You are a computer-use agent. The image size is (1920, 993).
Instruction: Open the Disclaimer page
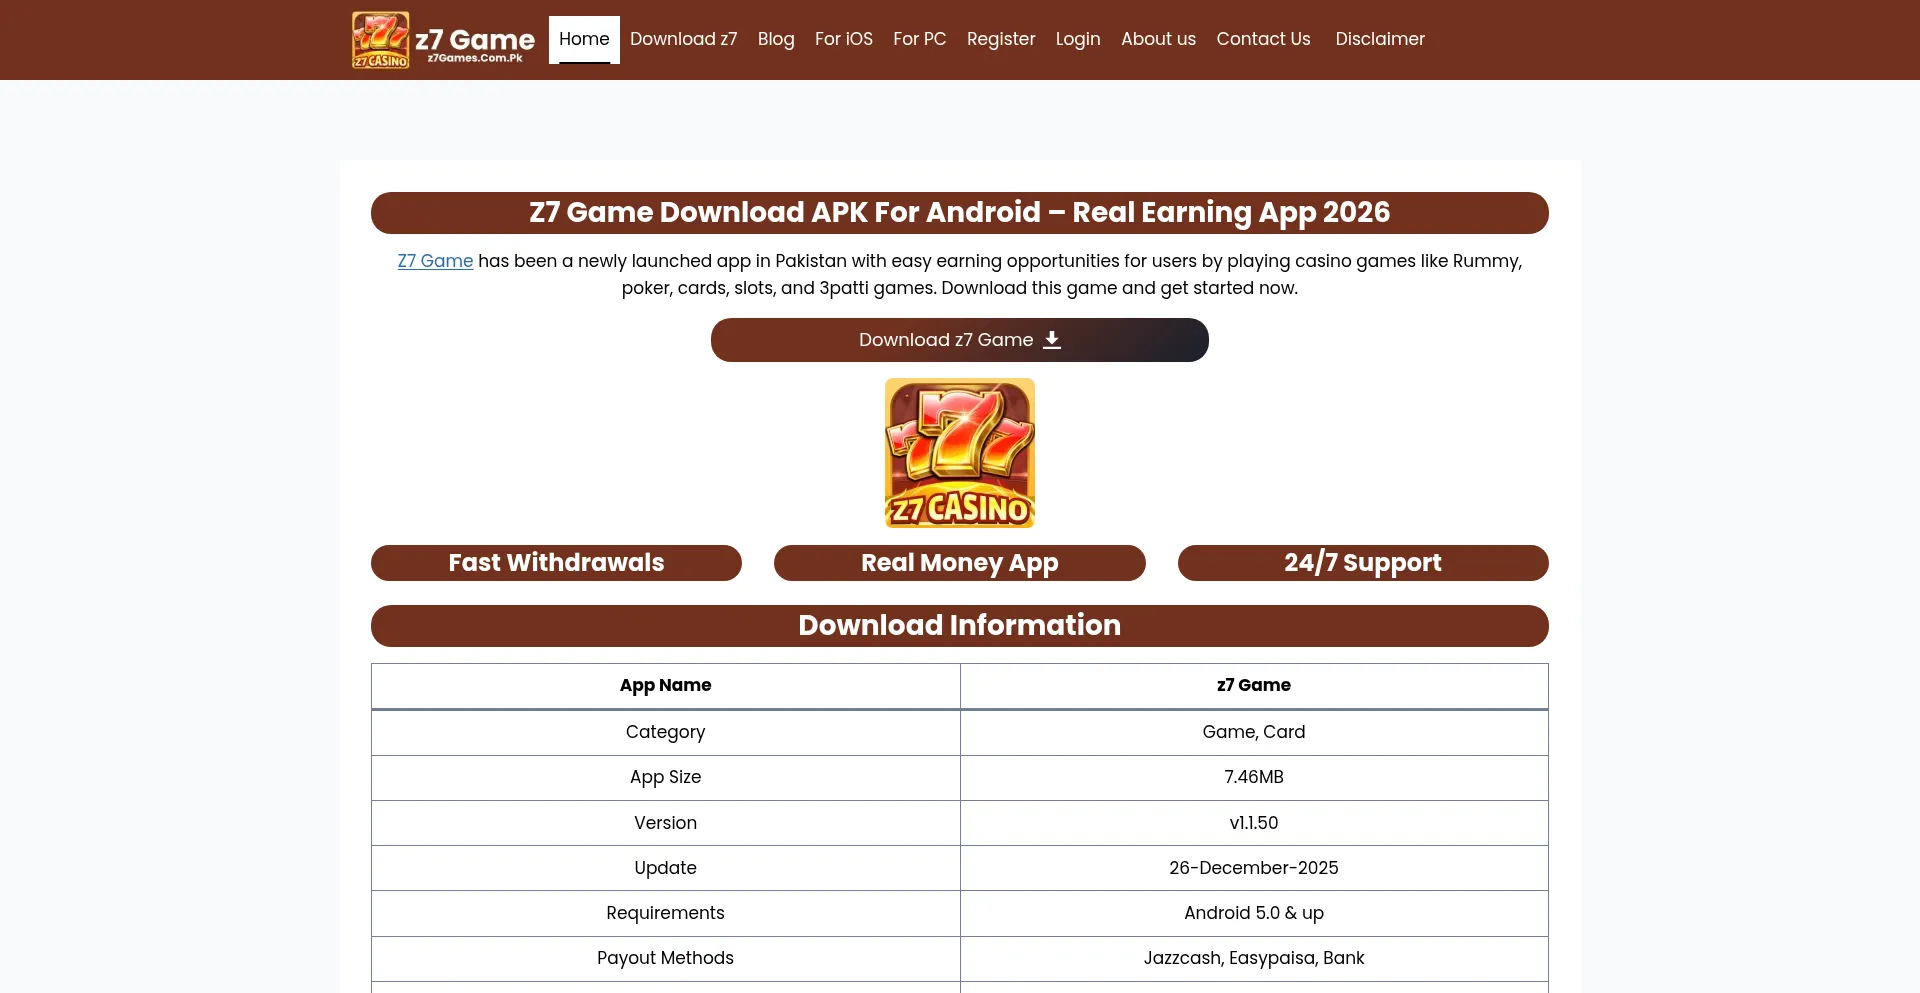click(1380, 39)
